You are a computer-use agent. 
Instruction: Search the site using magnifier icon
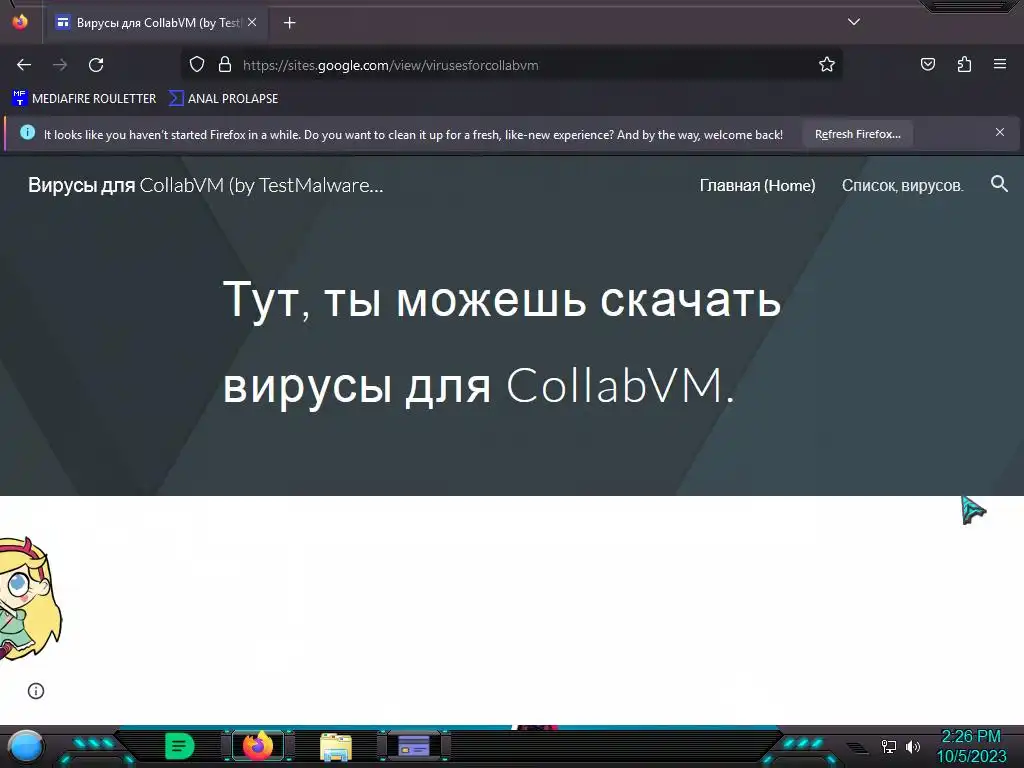[999, 184]
